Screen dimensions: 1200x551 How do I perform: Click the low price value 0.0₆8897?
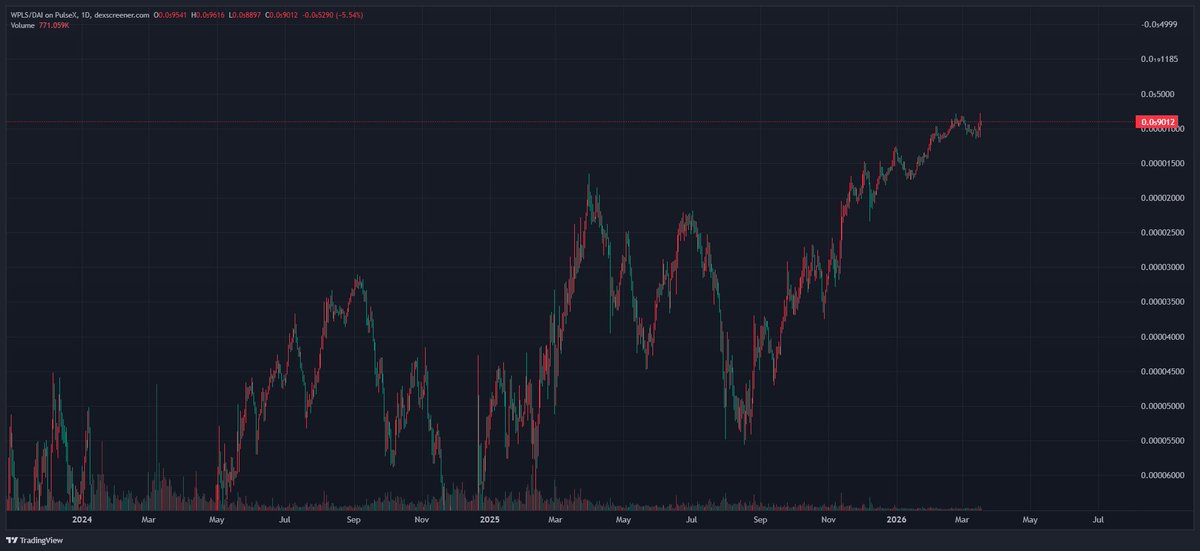click(x=248, y=15)
